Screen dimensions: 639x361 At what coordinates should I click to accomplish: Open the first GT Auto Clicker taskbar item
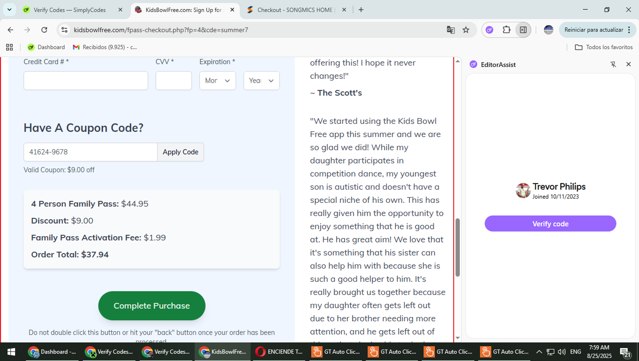(336, 352)
